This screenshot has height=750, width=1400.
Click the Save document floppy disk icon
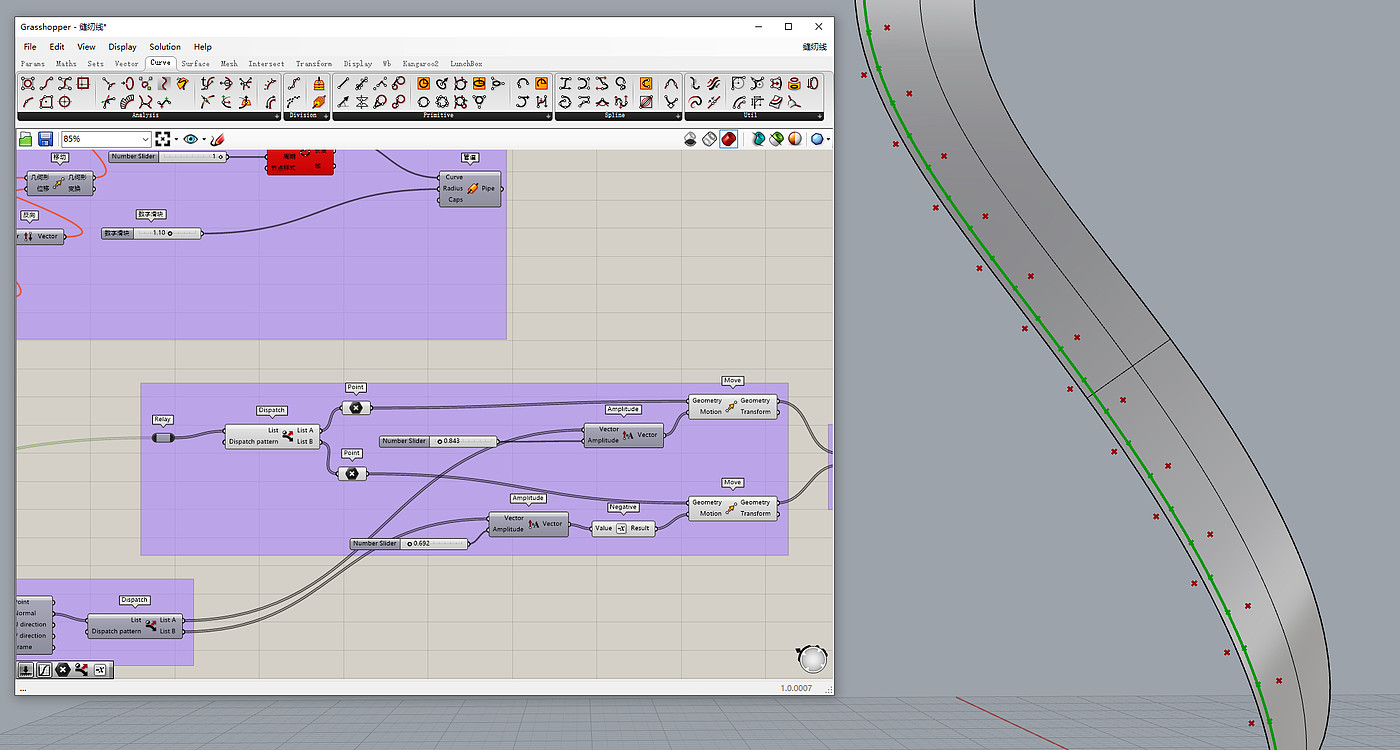[x=45, y=139]
